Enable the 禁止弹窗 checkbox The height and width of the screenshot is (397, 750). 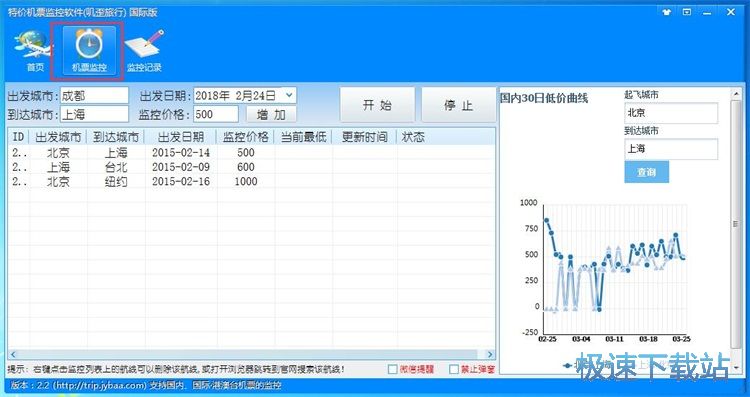tap(454, 369)
